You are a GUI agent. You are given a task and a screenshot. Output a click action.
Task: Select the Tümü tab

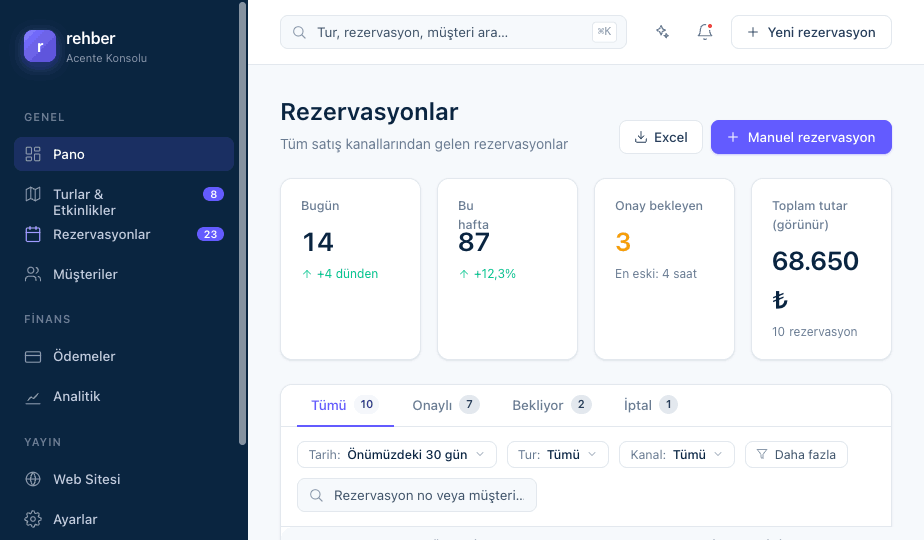(345, 405)
